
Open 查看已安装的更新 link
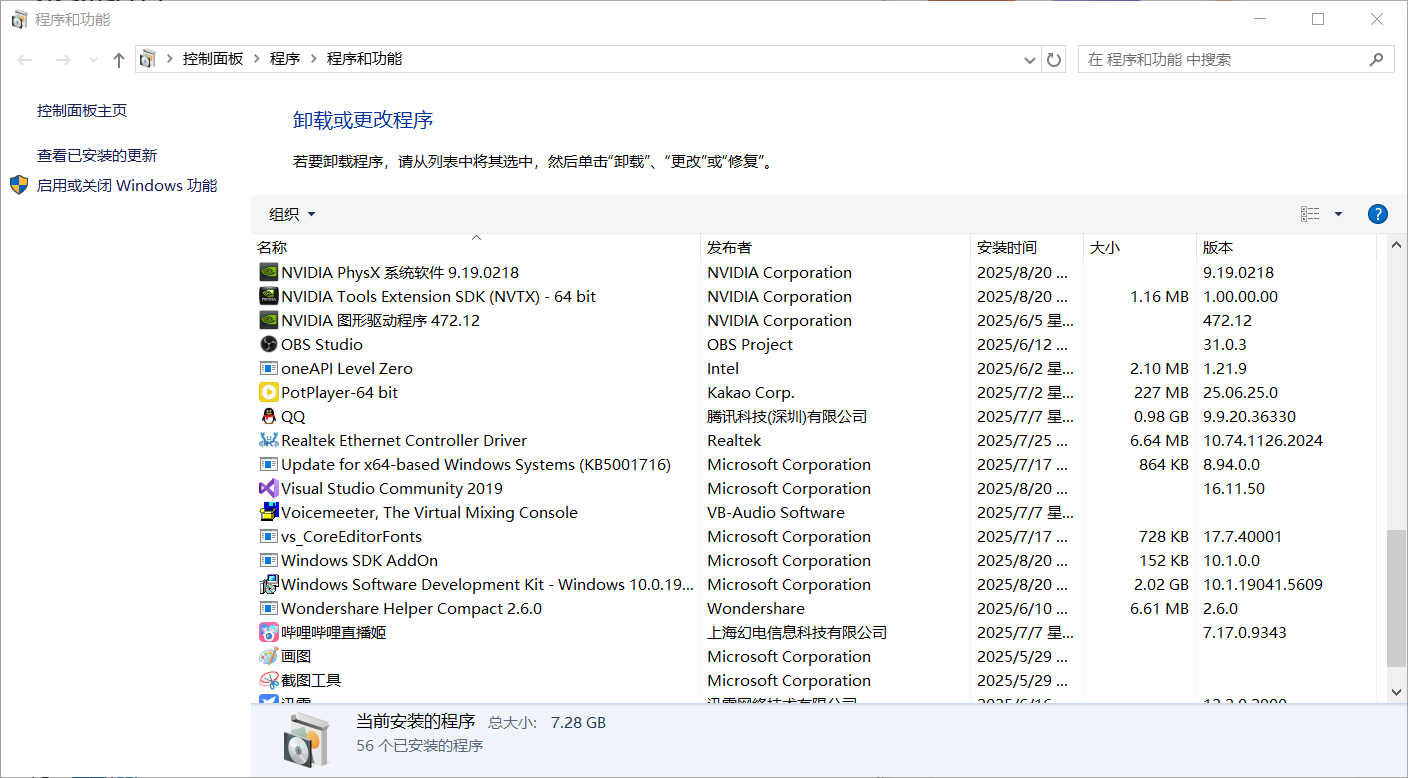(97, 156)
